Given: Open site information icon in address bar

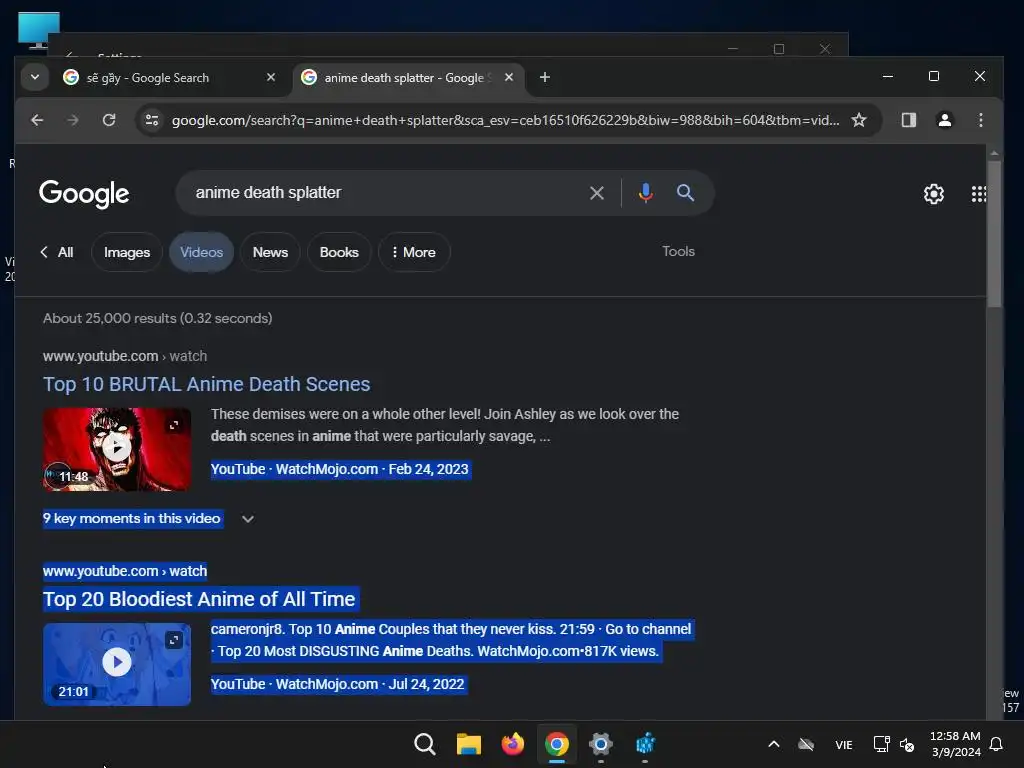Looking at the screenshot, I should pyautogui.click(x=152, y=120).
